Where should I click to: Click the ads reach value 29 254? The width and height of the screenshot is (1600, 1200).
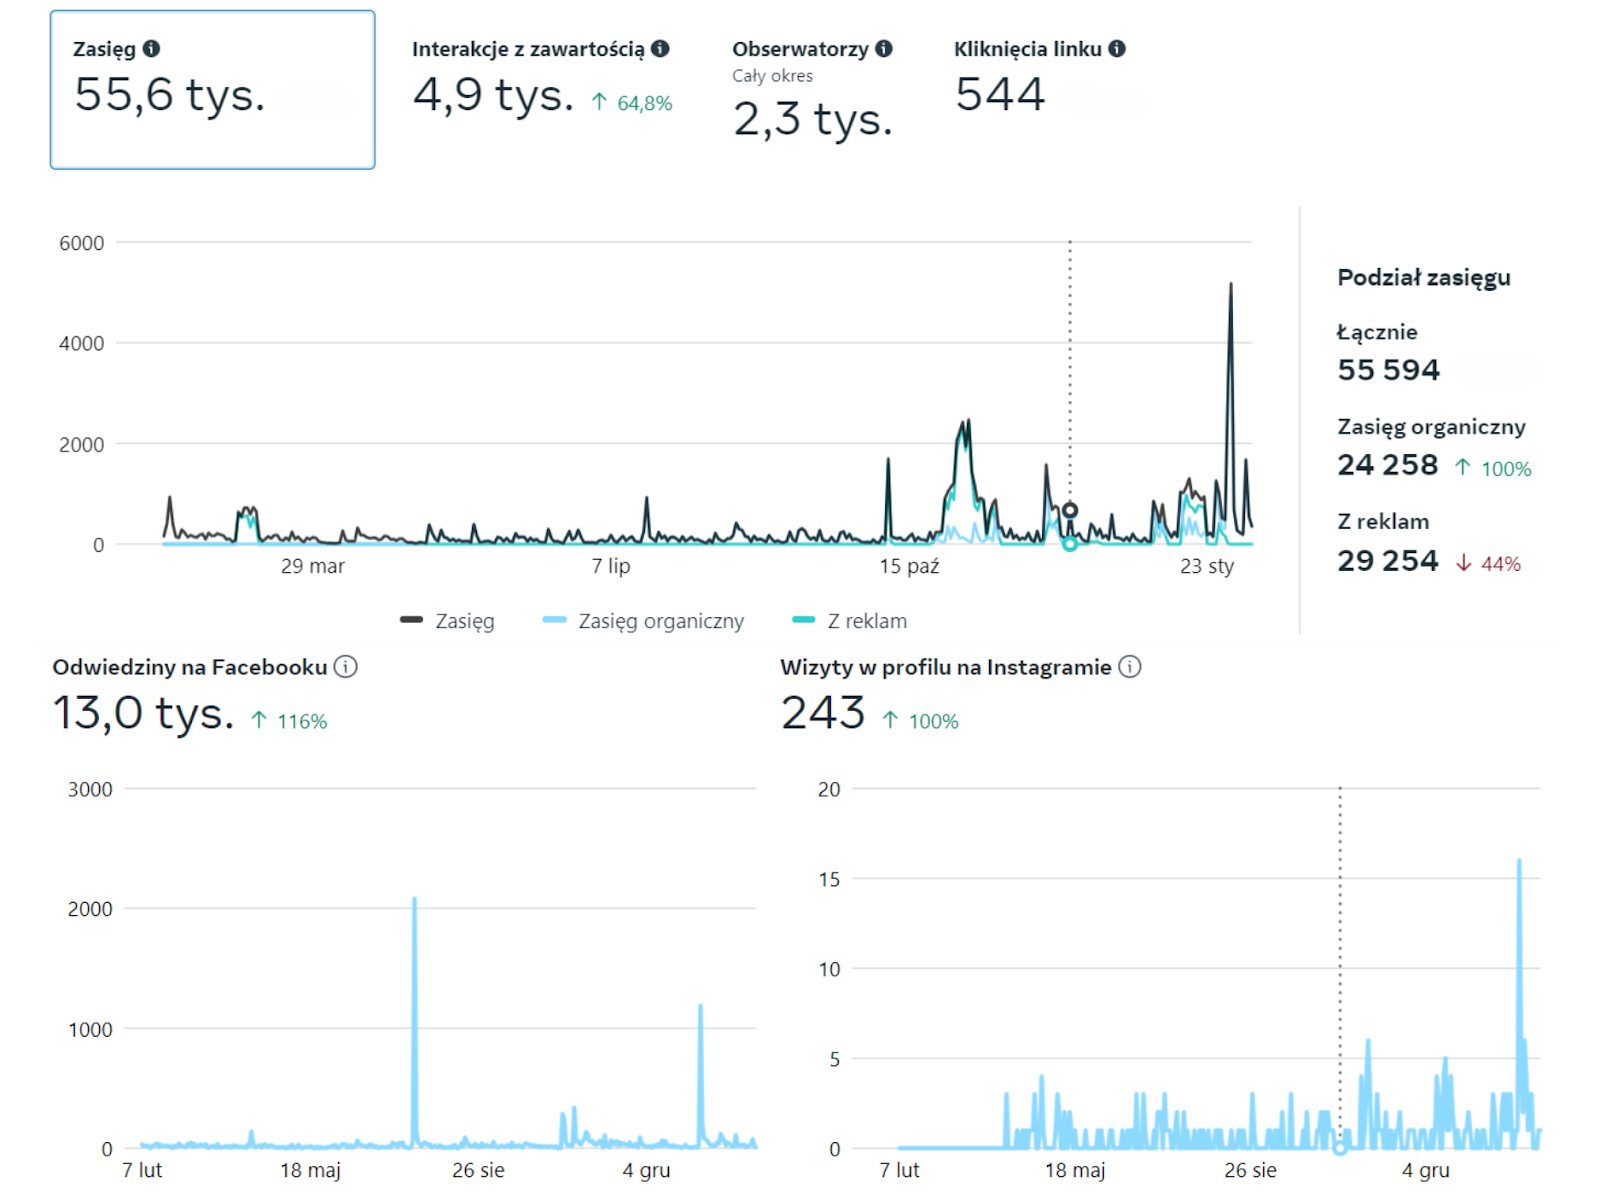1388,561
